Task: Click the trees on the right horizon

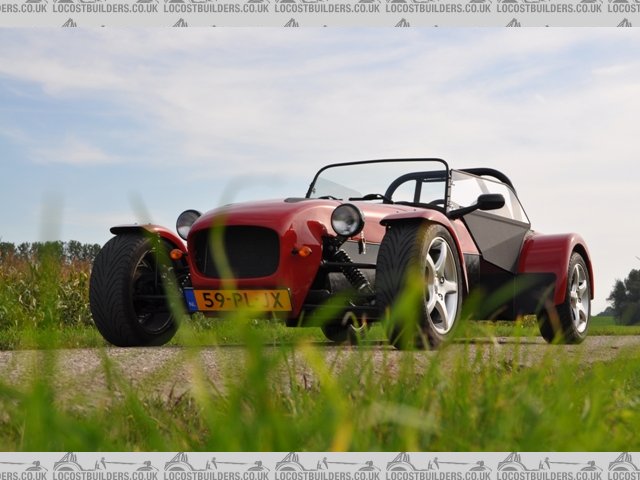Action: 625,296
